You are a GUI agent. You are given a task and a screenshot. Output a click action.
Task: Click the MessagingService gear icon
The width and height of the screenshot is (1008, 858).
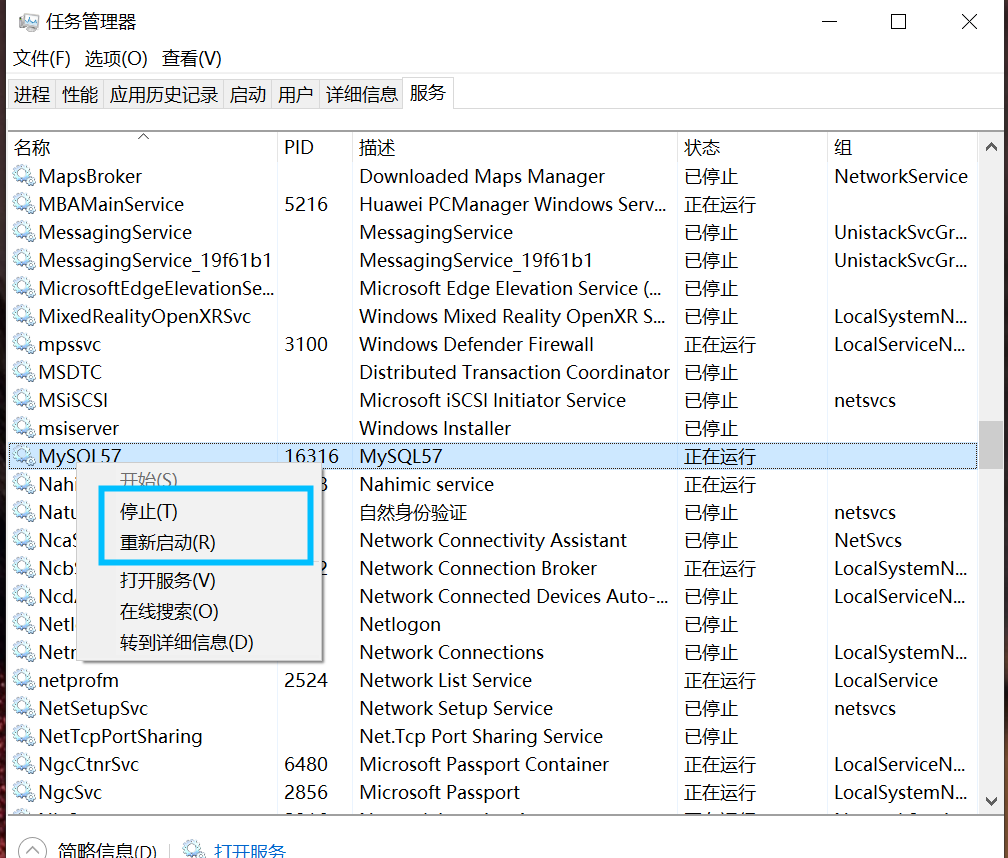[23, 233]
